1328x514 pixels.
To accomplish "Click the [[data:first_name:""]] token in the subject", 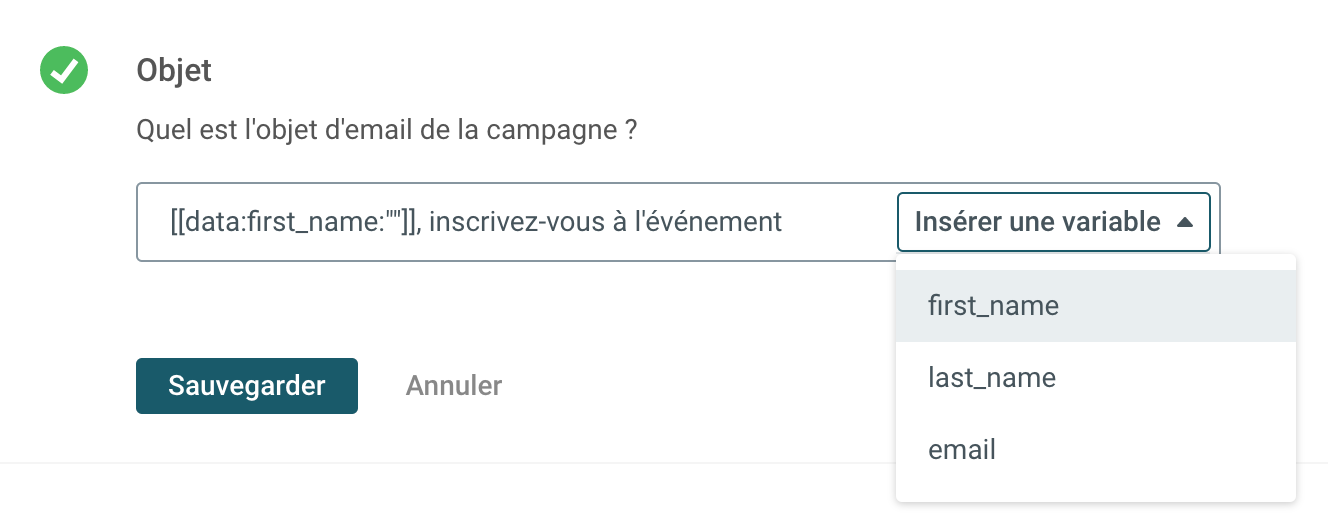I will [294, 221].
